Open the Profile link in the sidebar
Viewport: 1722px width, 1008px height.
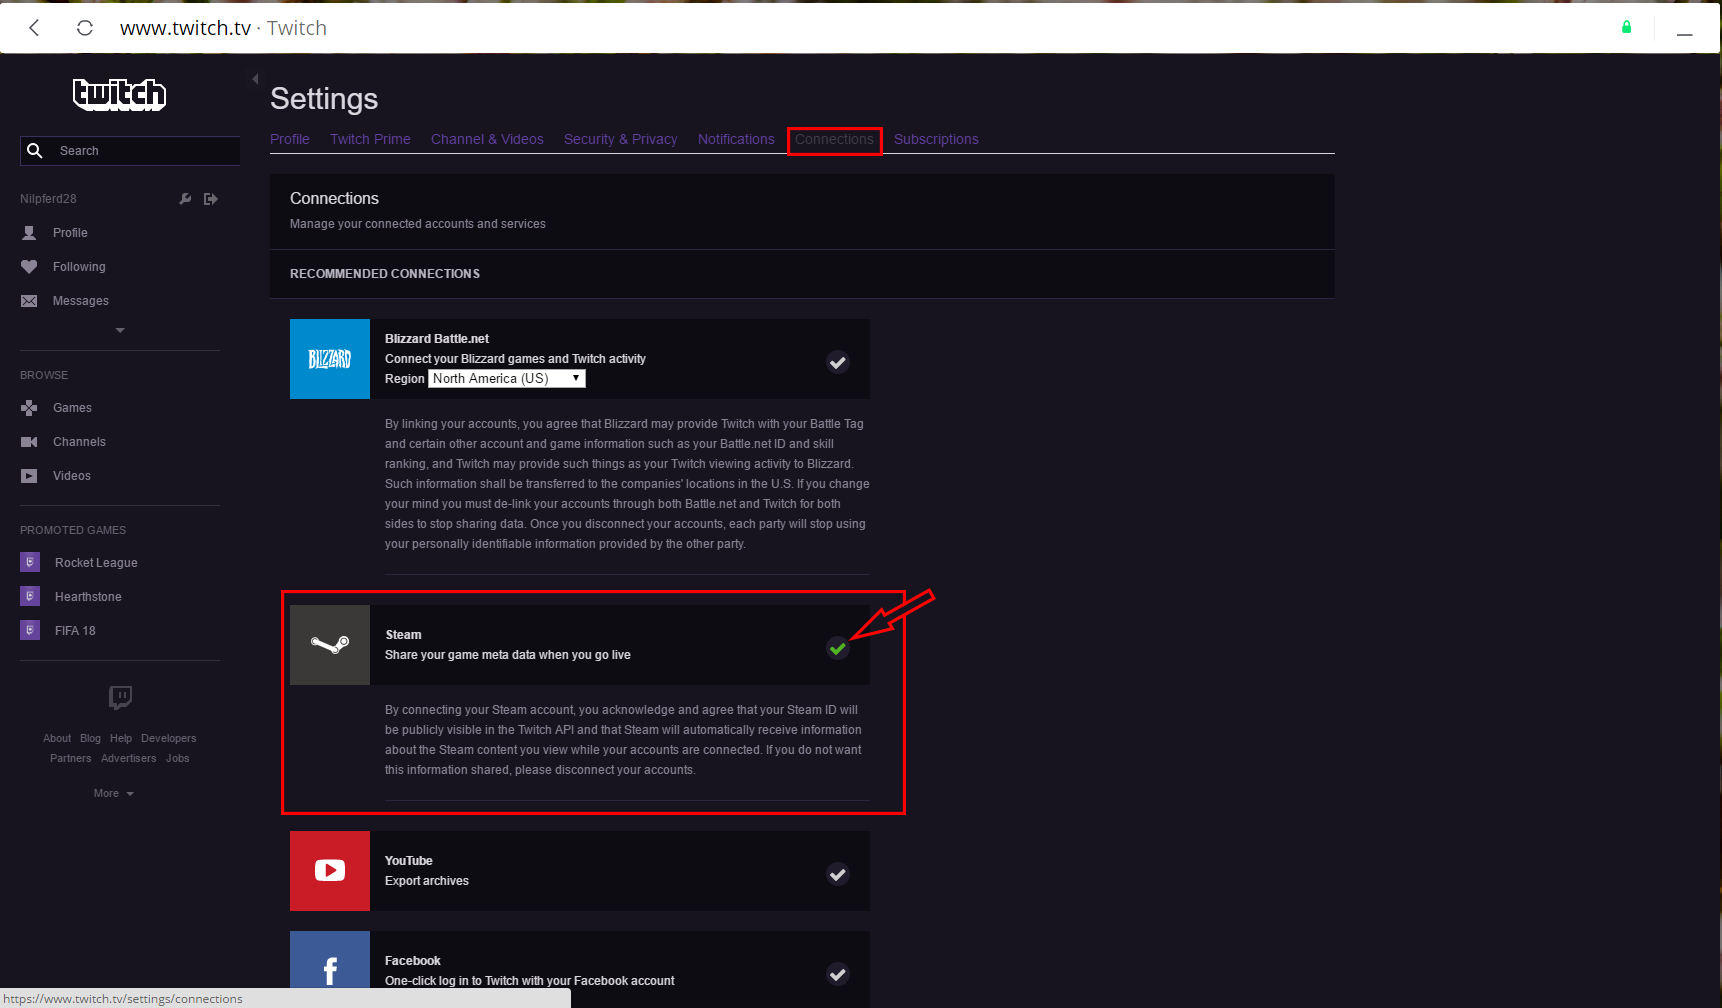pos(70,233)
